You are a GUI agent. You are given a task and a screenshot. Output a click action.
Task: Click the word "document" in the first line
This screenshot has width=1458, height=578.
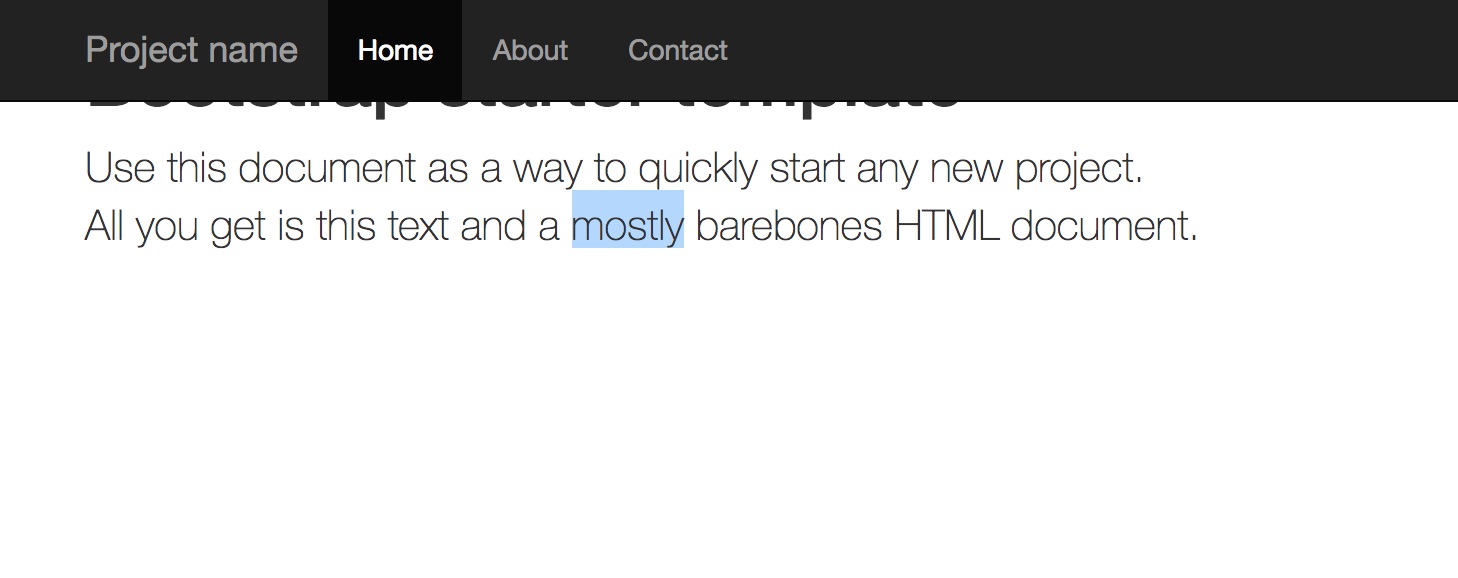[x=327, y=168]
